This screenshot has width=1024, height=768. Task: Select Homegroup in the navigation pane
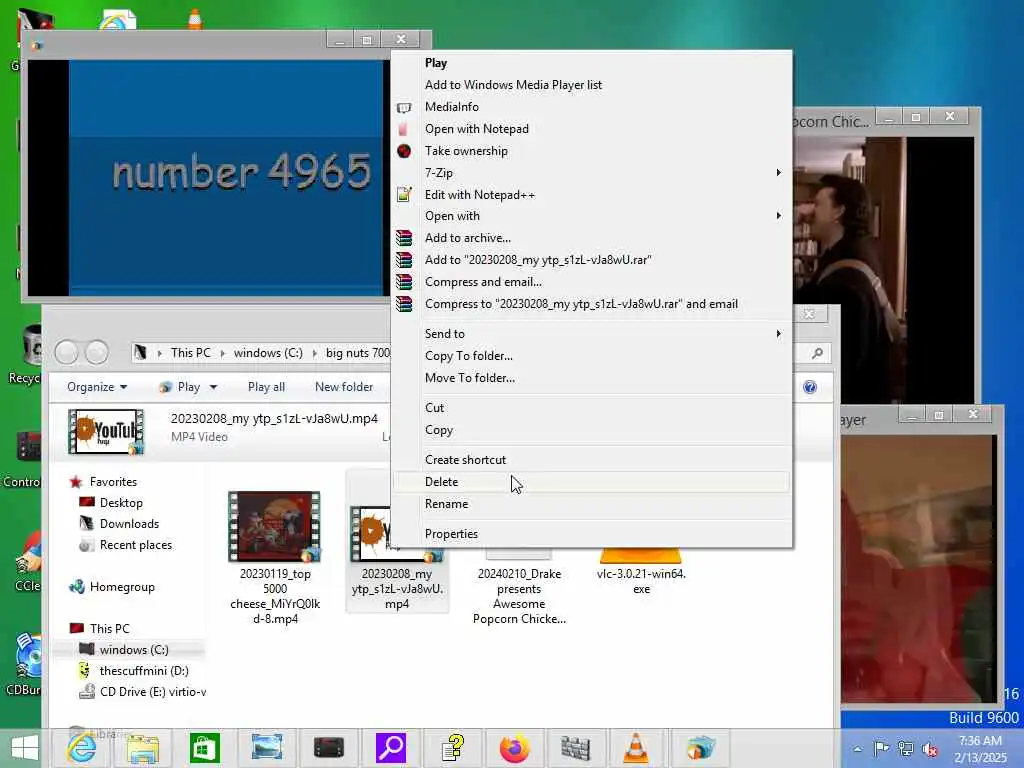tap(122, 587)
